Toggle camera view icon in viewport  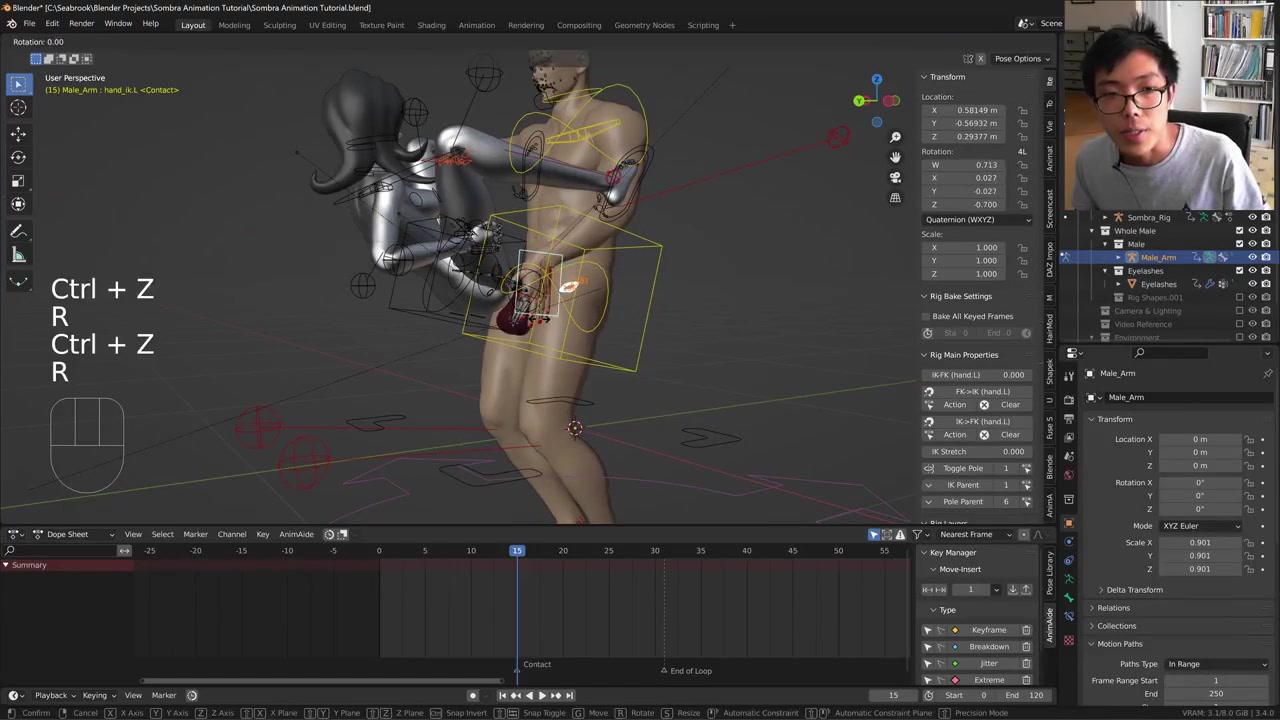point(895,177)
